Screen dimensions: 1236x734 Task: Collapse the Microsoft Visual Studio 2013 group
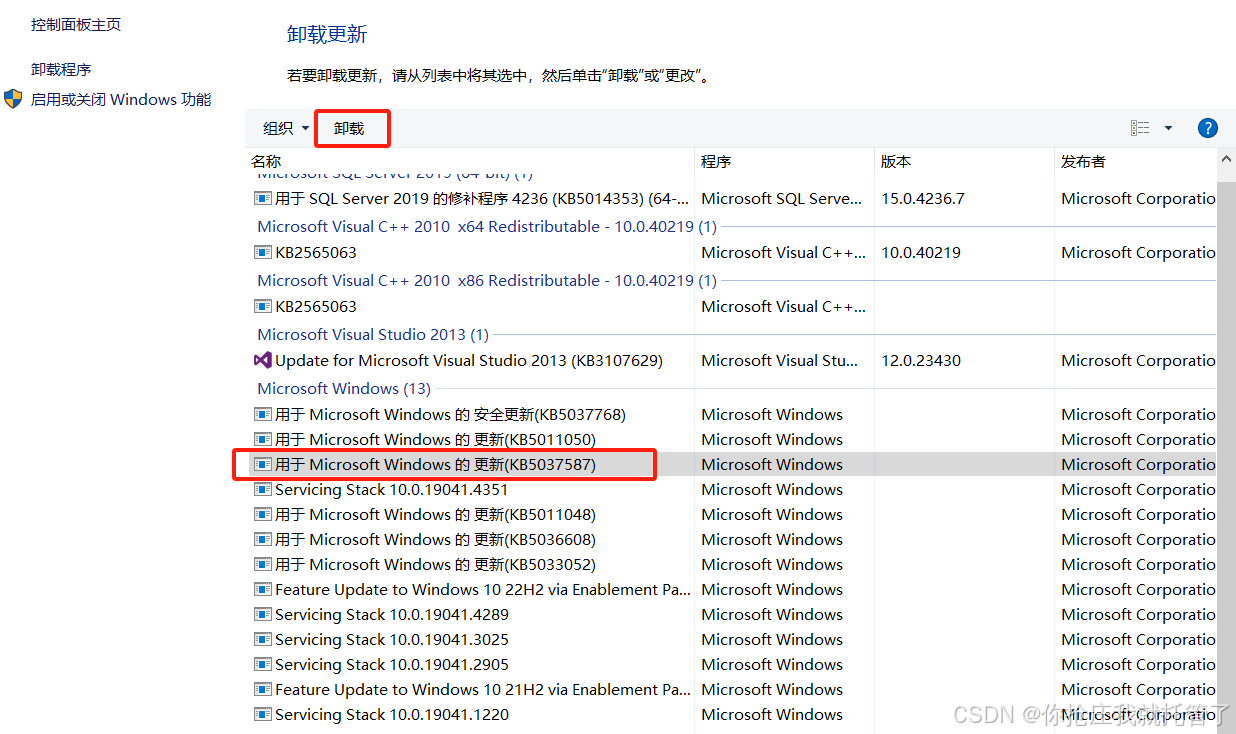point(373,334)
